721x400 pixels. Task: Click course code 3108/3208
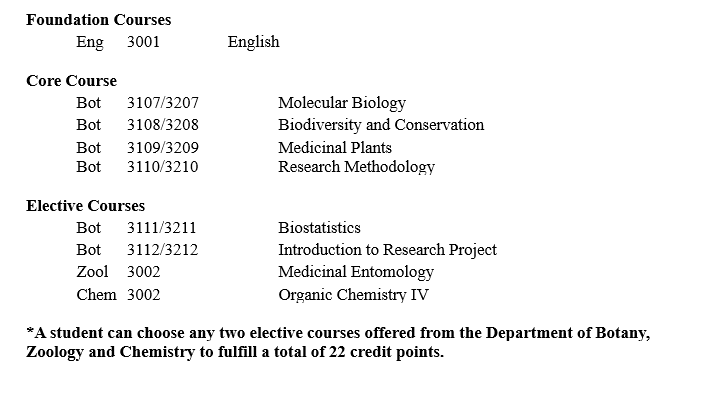(162, 125)
